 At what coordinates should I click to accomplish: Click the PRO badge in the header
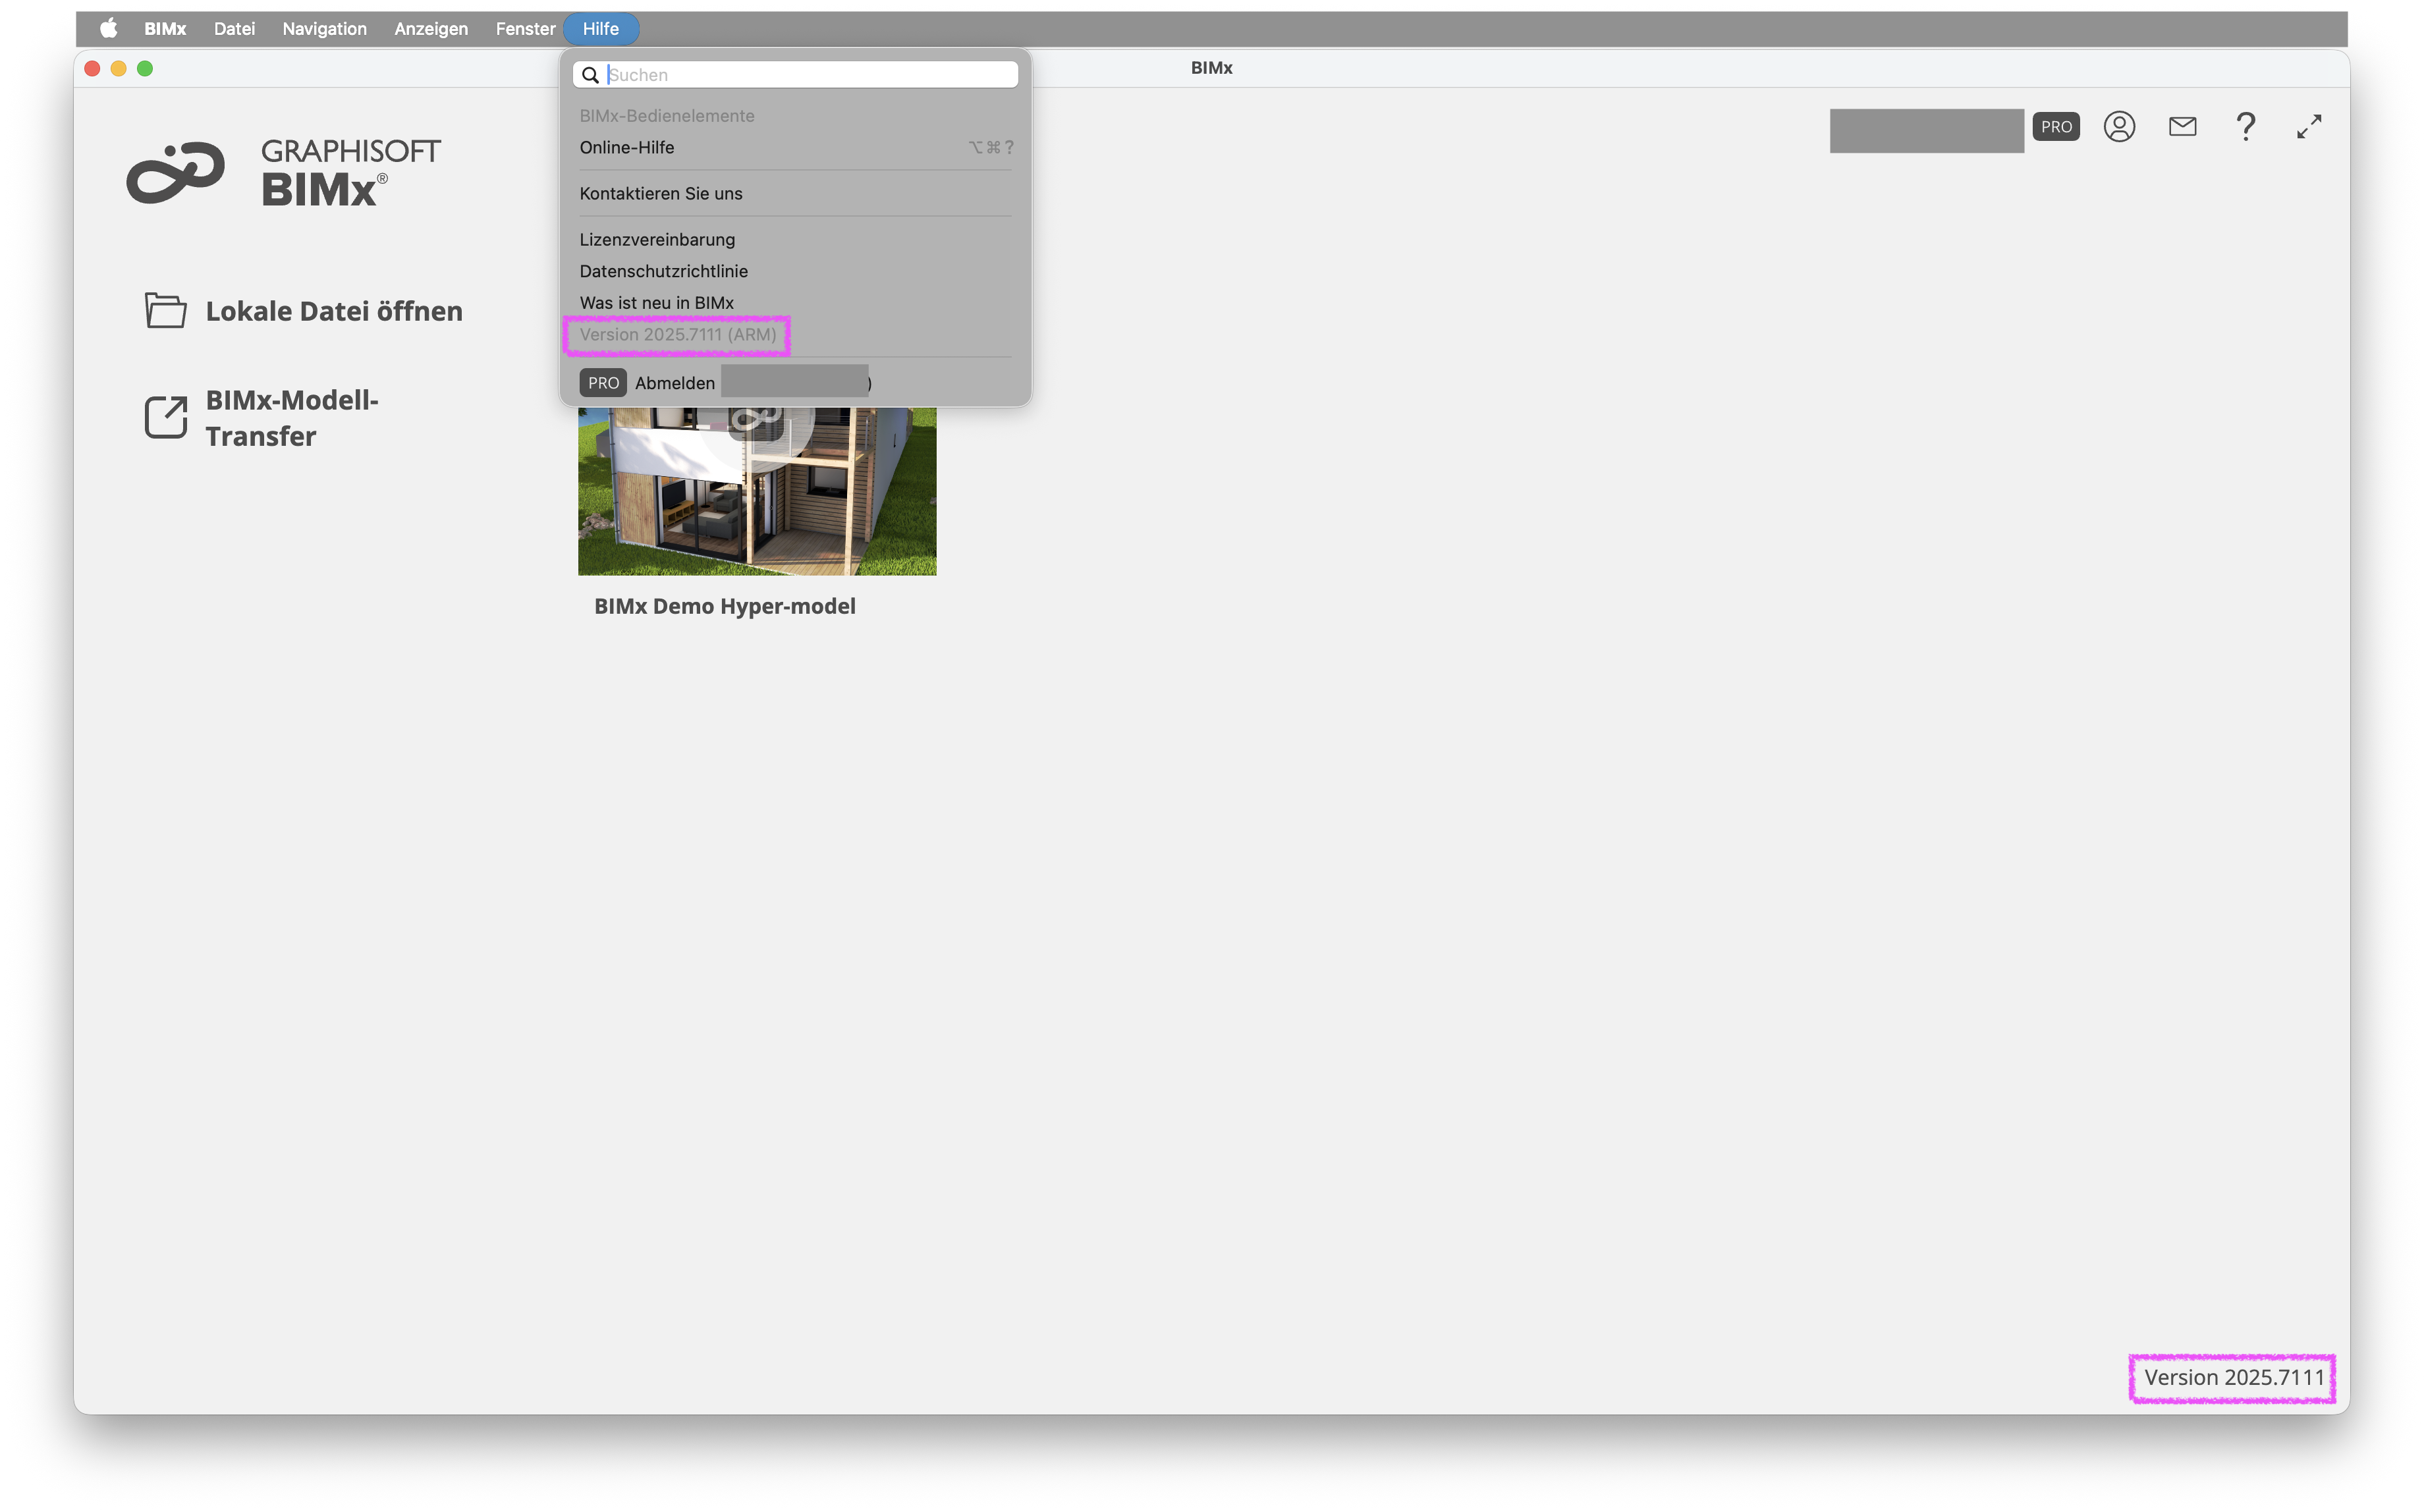tap(2055, 127)
